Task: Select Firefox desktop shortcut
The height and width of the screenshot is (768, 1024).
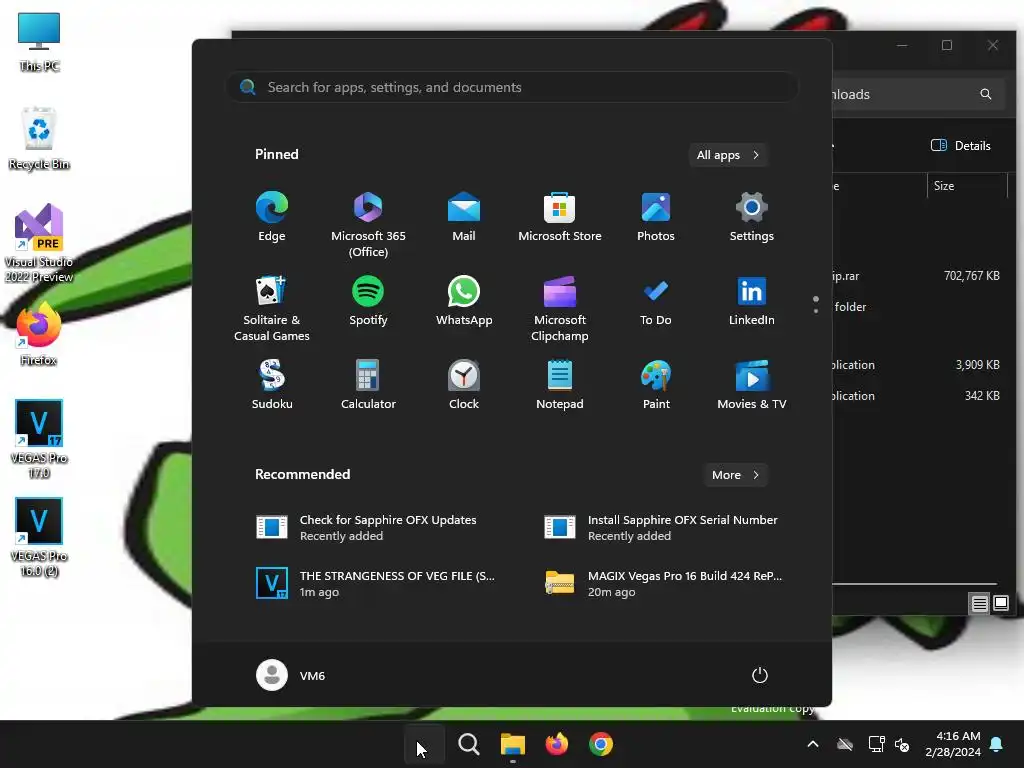Action: coord(39,334)
